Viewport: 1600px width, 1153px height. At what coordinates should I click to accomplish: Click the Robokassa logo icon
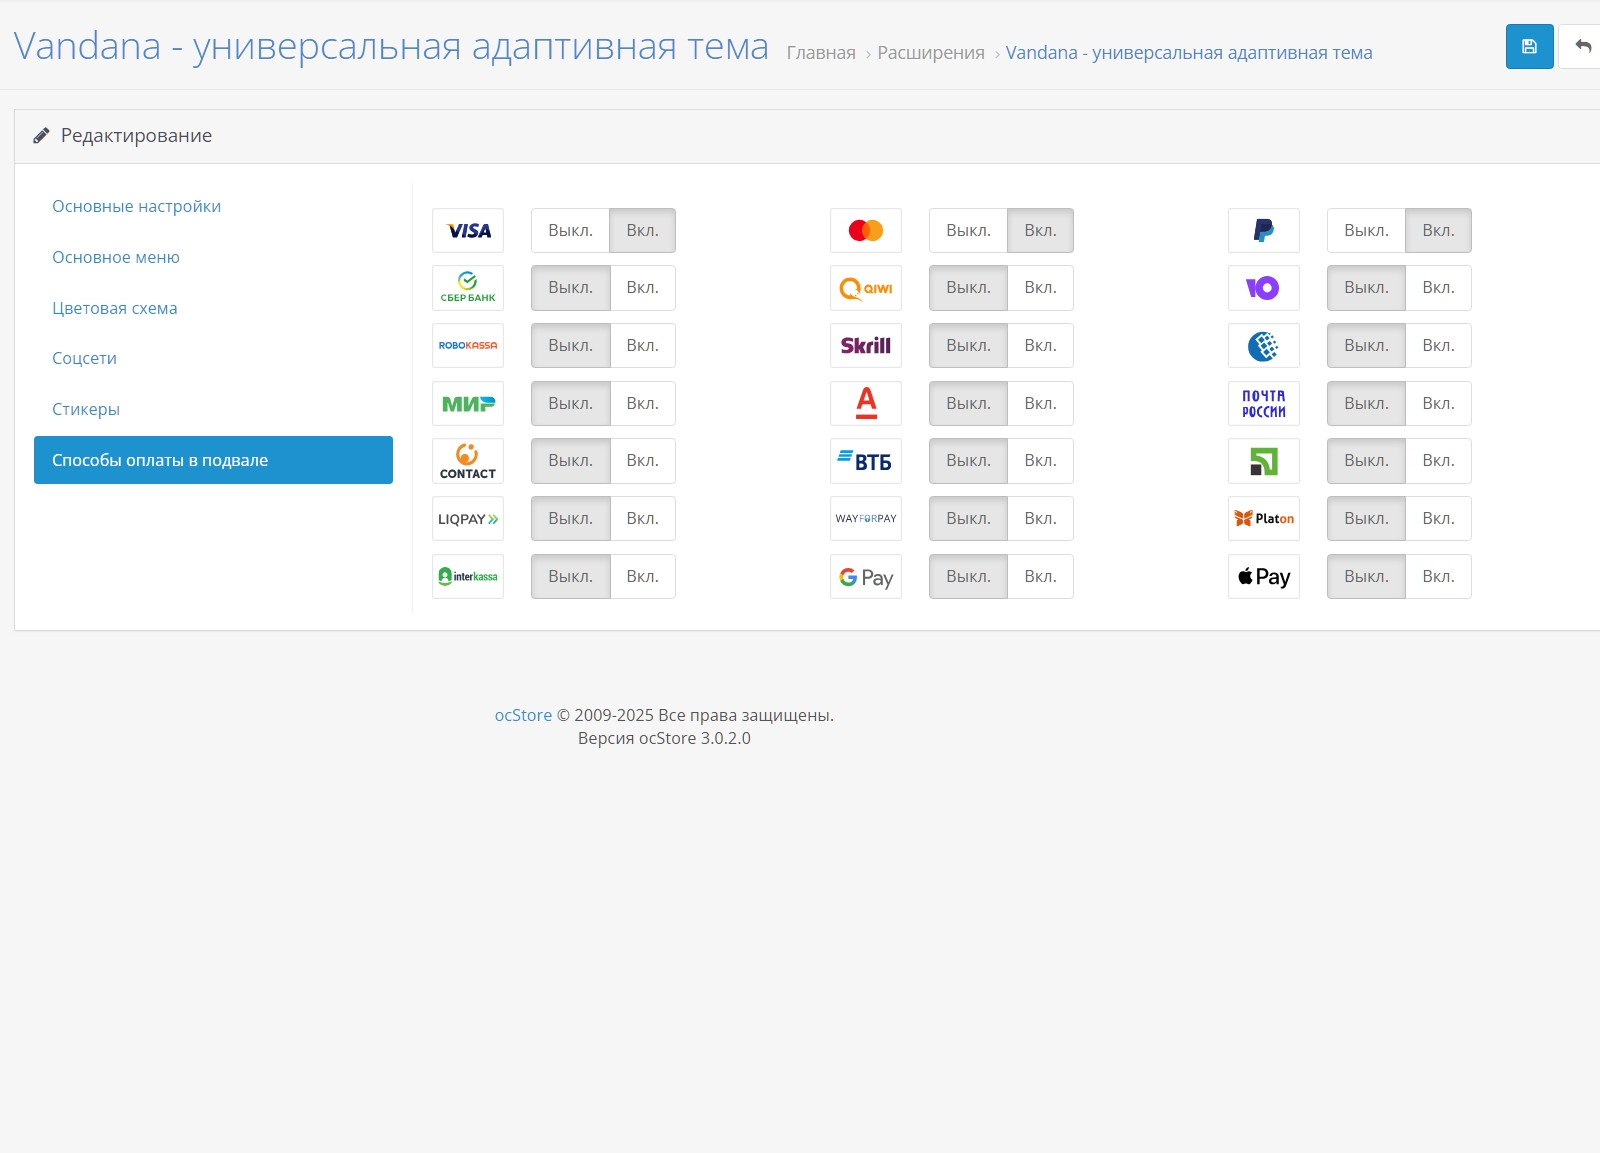coord(468,346)
